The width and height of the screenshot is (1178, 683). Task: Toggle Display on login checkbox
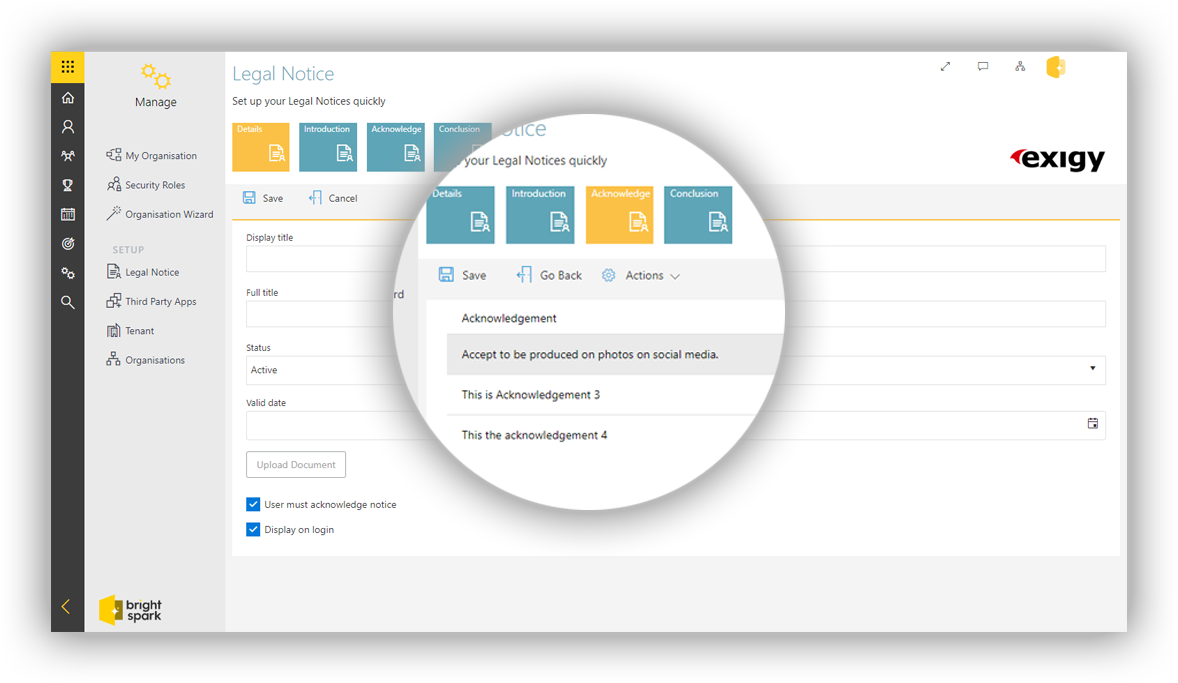click(253, 530)
